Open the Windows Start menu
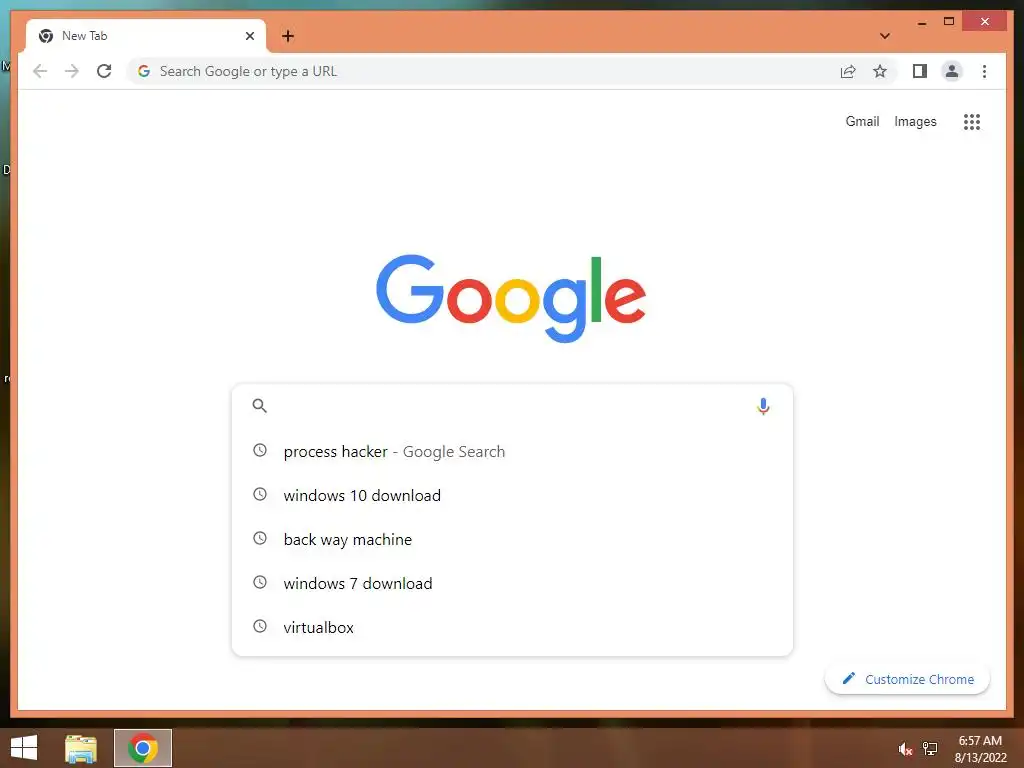Screen dimensions: 1024x768 coord(24,748)
